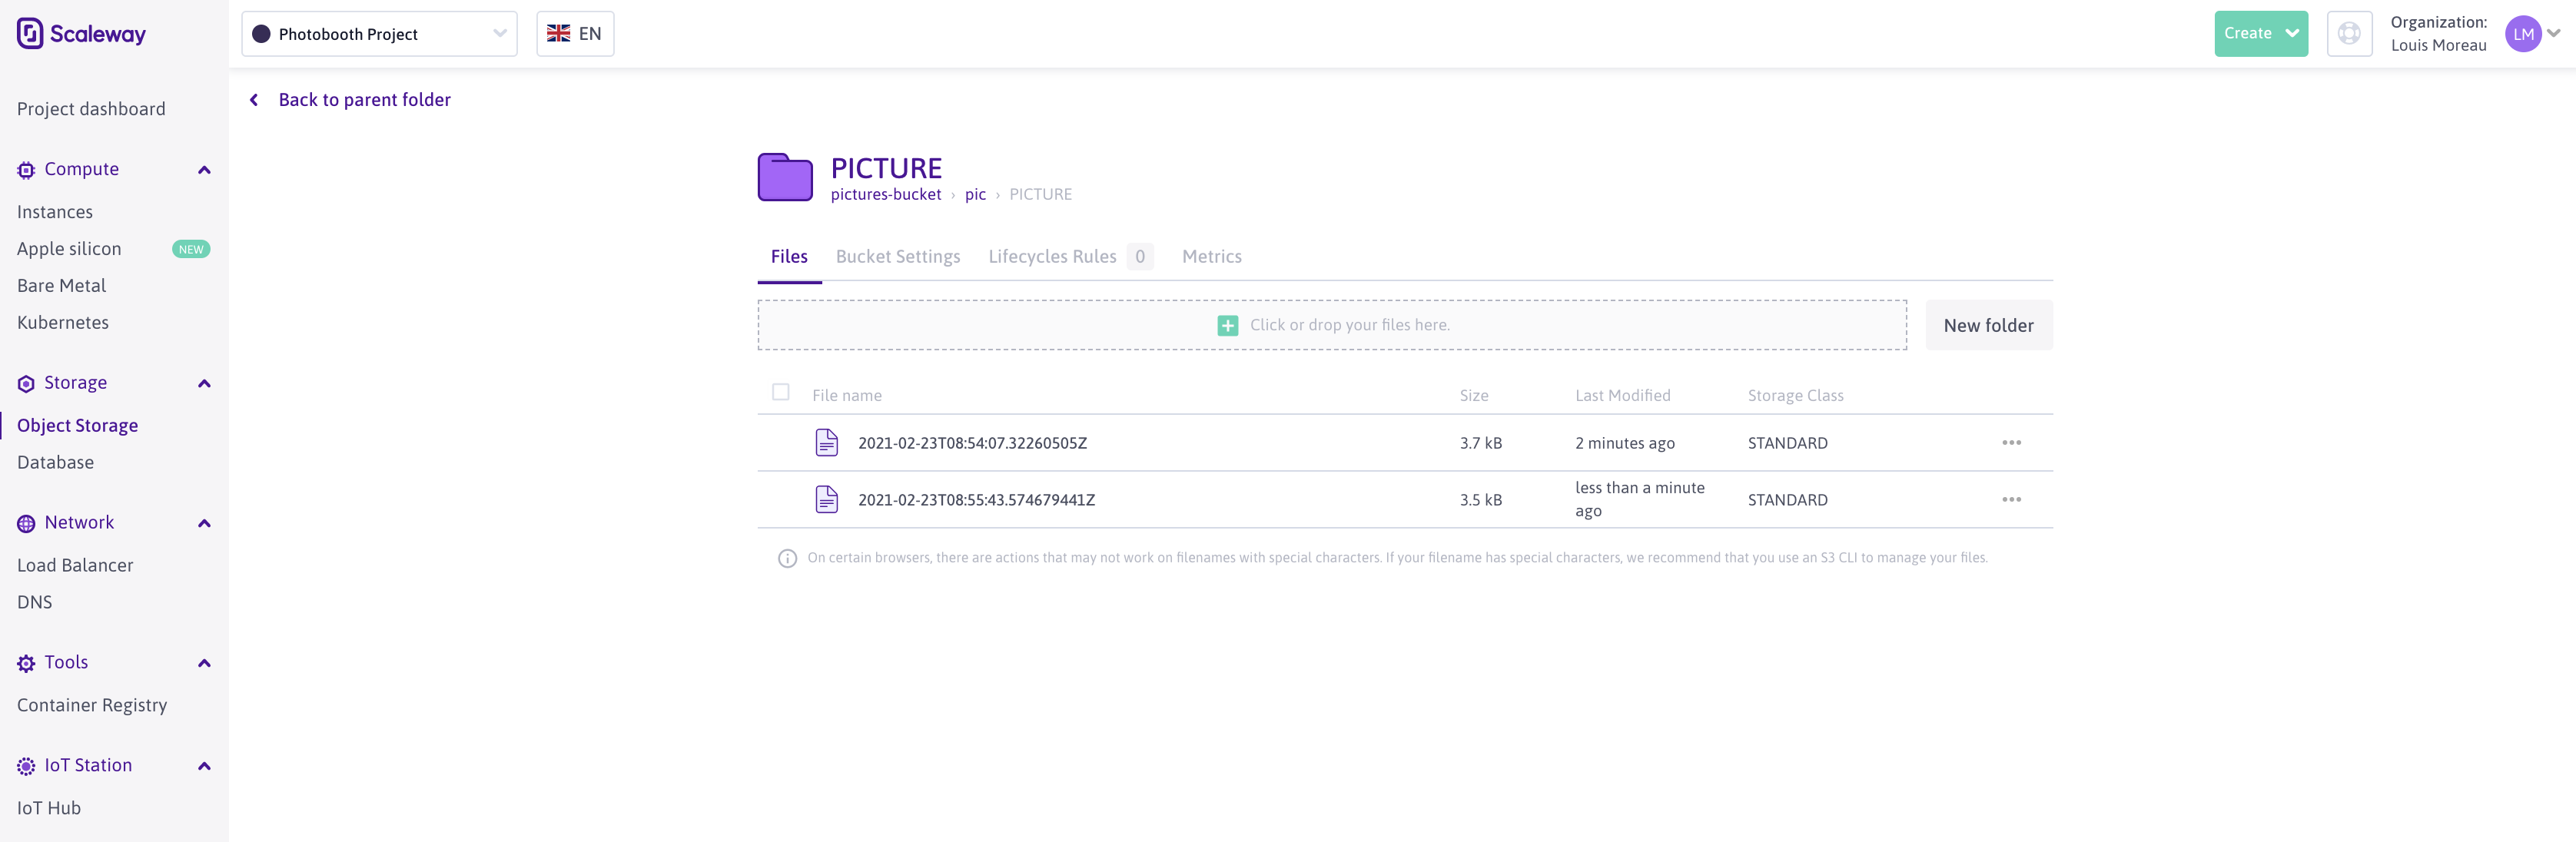Image resolution: width=2576 pixels, height=842 pixels.
Task: Open Load Balancer in sidebar
Action: (x=75, y=565)
